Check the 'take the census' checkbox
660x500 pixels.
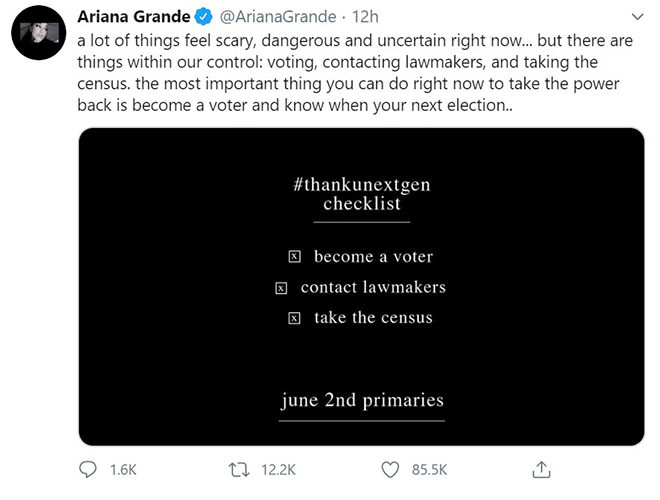coord(294,319)
